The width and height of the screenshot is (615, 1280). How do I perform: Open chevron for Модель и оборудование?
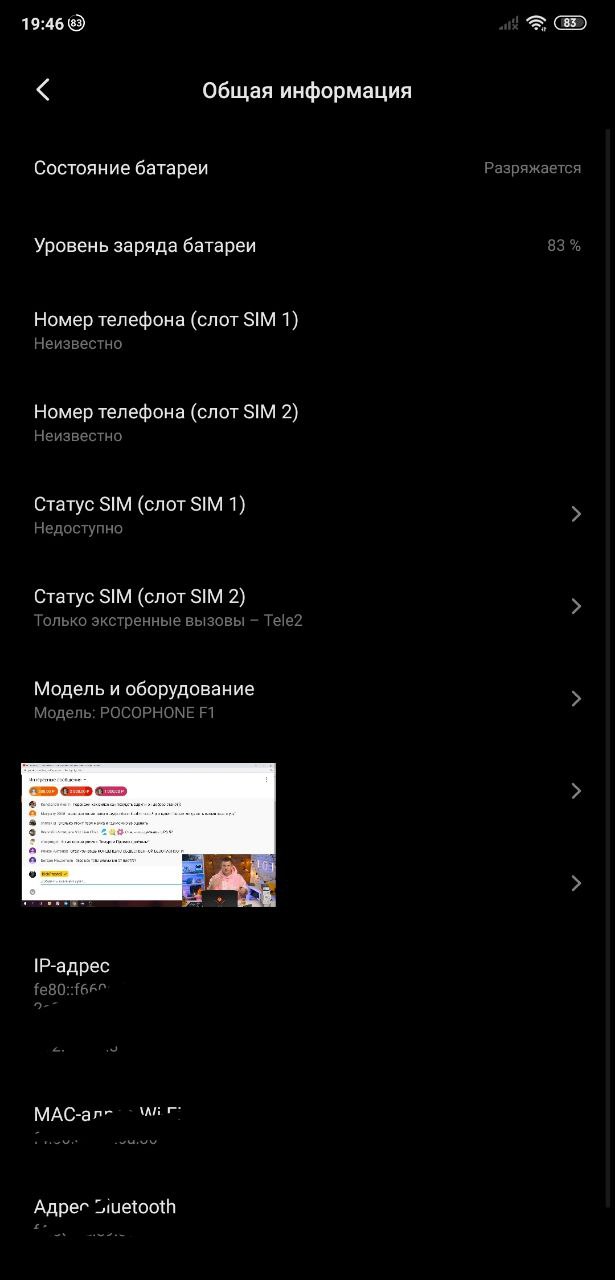pyautogui.click(x=576, y=699)
